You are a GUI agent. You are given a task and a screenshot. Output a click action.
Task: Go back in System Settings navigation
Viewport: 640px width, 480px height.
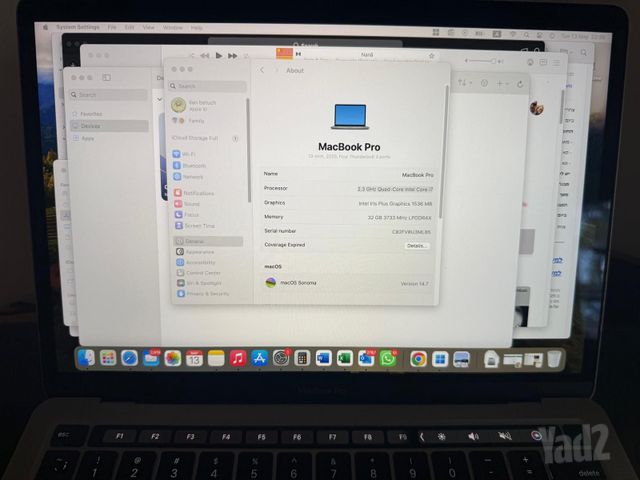tap(262, 70)
